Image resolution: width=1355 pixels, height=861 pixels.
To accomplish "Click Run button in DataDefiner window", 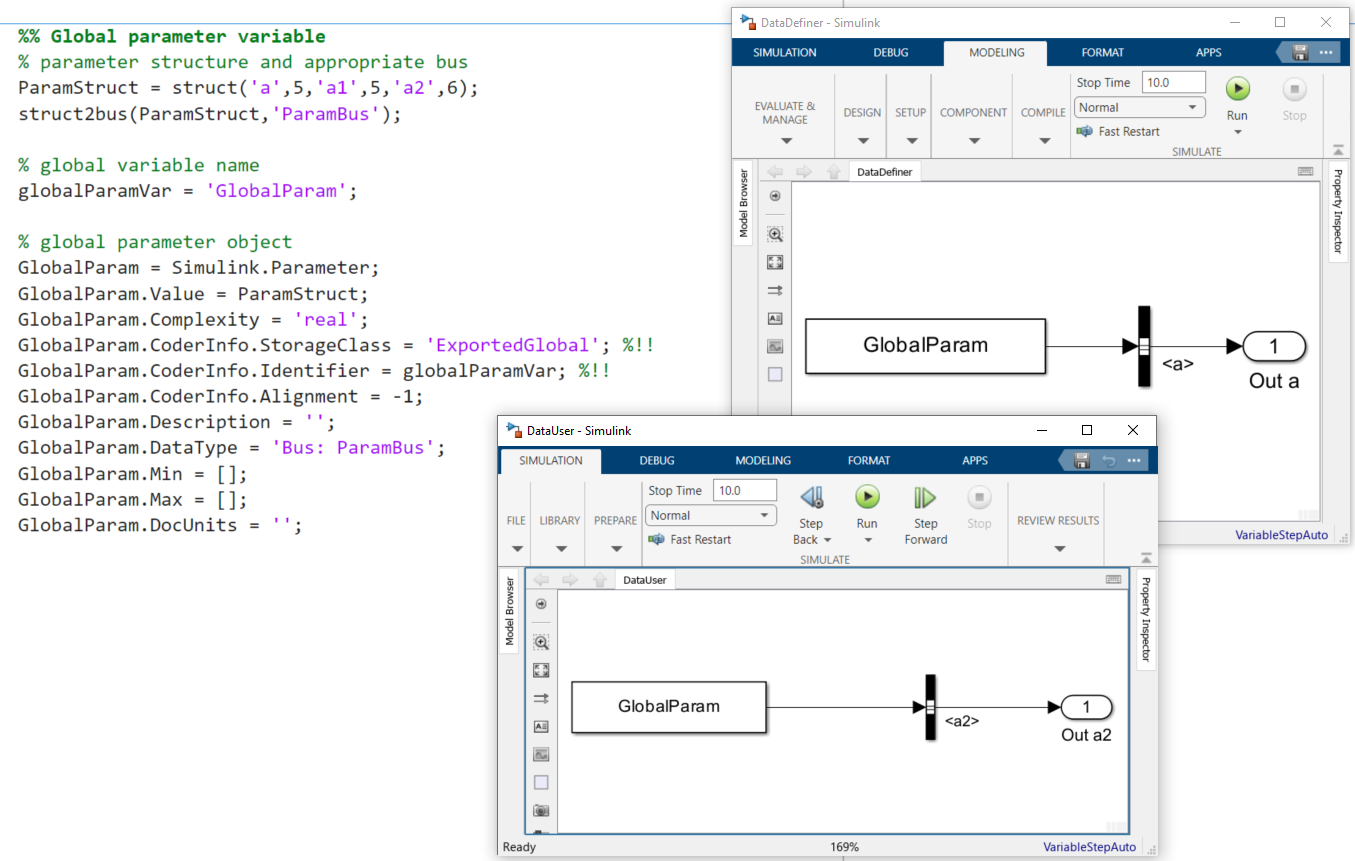I will click(x=1238, y=89).
